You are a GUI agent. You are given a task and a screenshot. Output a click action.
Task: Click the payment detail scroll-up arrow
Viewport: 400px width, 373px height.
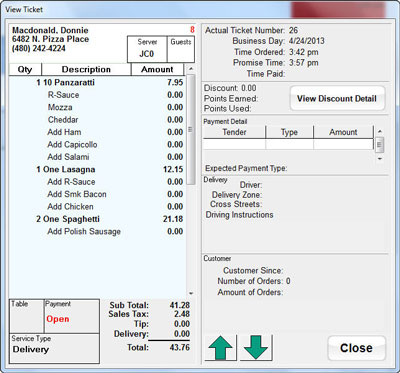point(380,131)
